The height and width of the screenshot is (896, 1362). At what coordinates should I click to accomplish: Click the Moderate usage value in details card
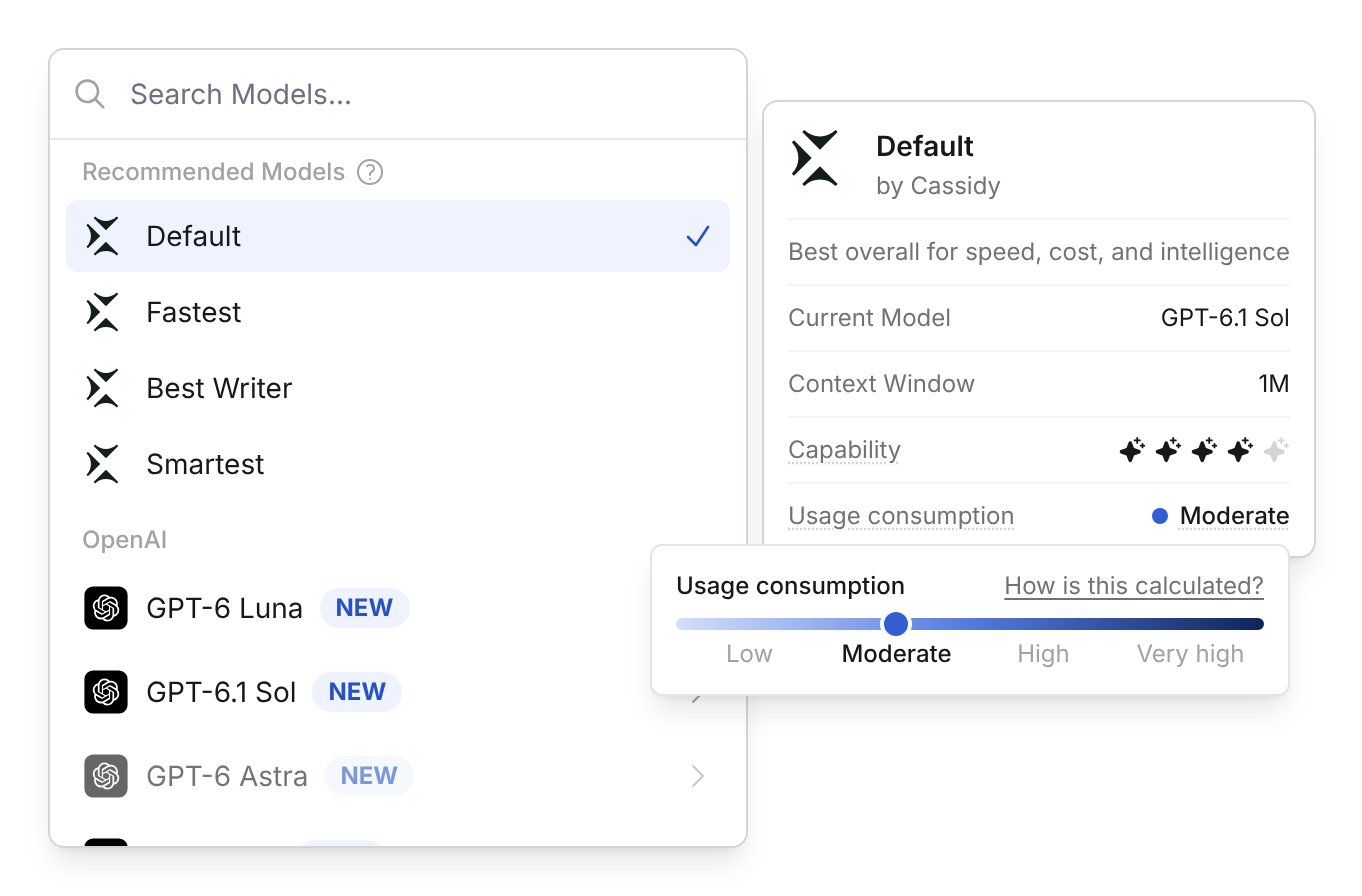click(1234, 516)
